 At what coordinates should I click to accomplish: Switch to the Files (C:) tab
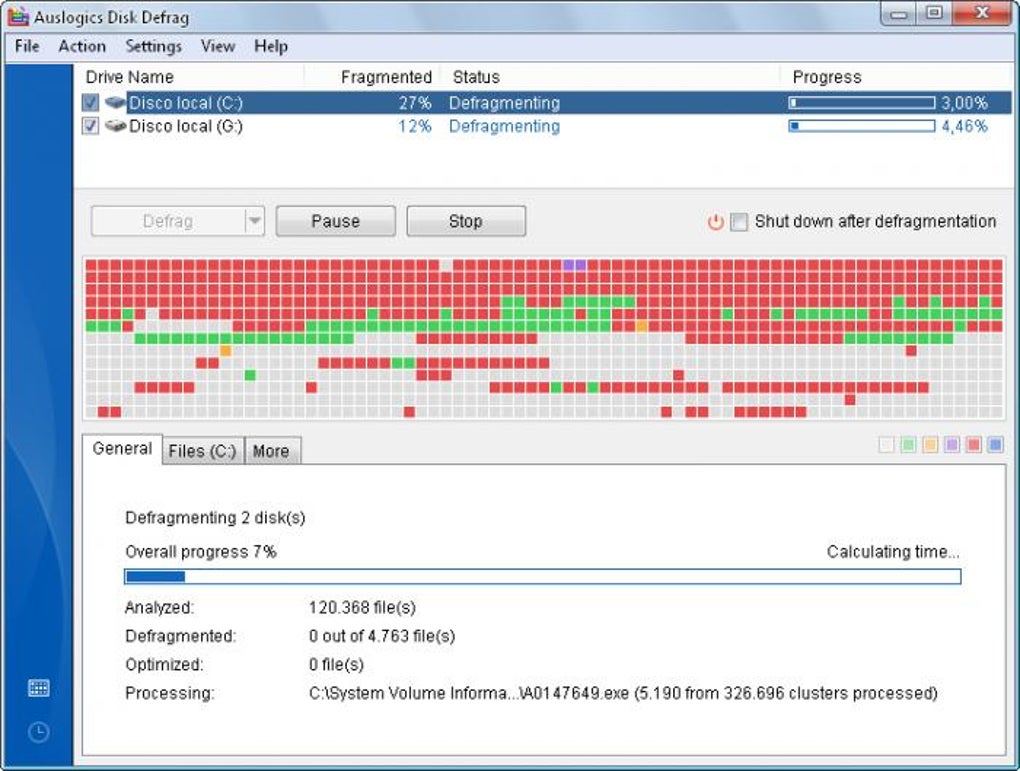coord(202,451)
